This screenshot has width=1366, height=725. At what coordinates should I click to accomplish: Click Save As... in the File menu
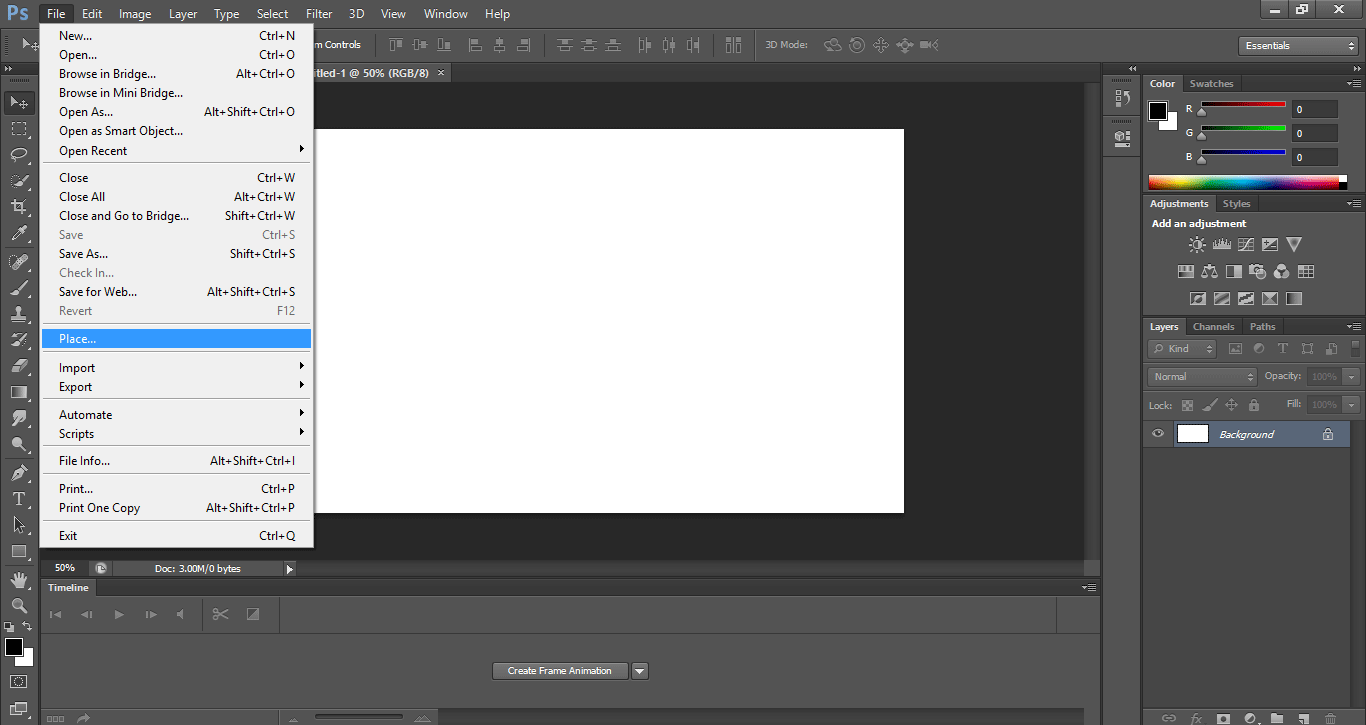[x=84, y=254]
